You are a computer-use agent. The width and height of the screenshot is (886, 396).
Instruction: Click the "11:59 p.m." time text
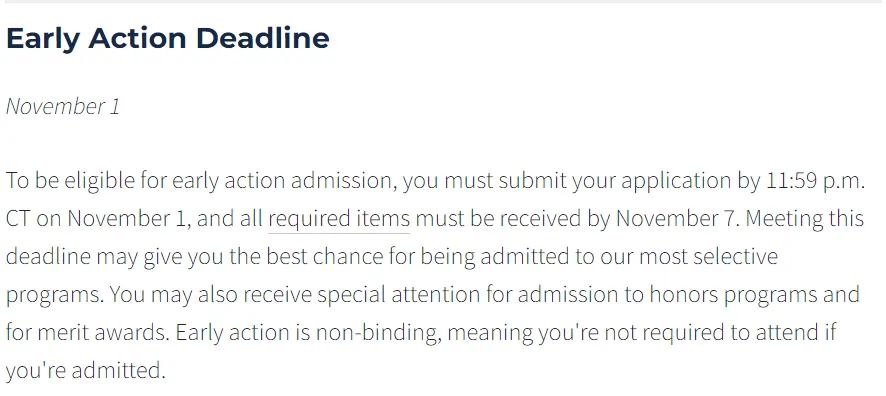pyautogui.click(x=815, y=181)
